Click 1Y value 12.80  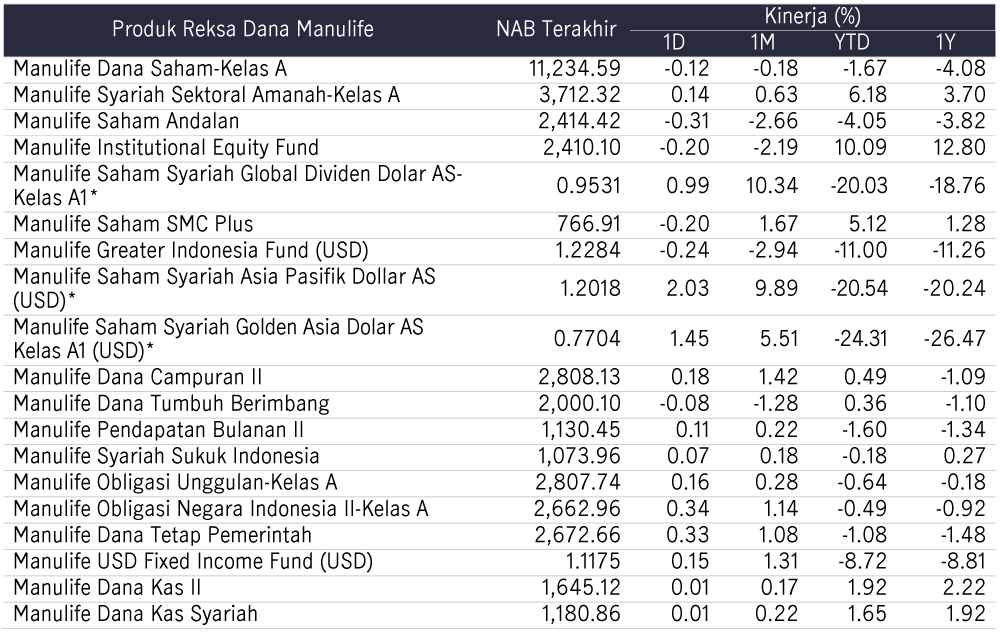959,148
